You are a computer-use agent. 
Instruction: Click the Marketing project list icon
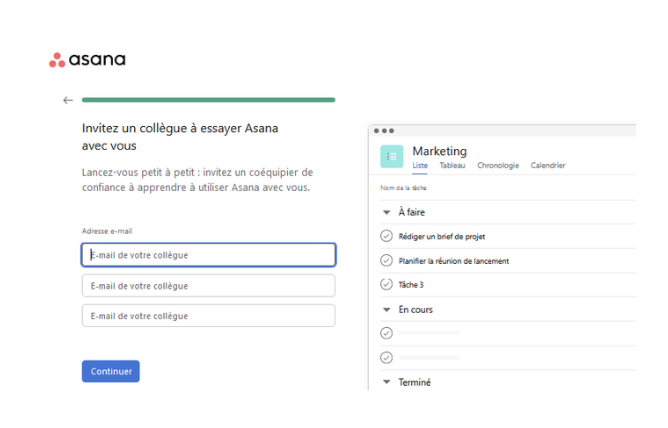point(391,156)
